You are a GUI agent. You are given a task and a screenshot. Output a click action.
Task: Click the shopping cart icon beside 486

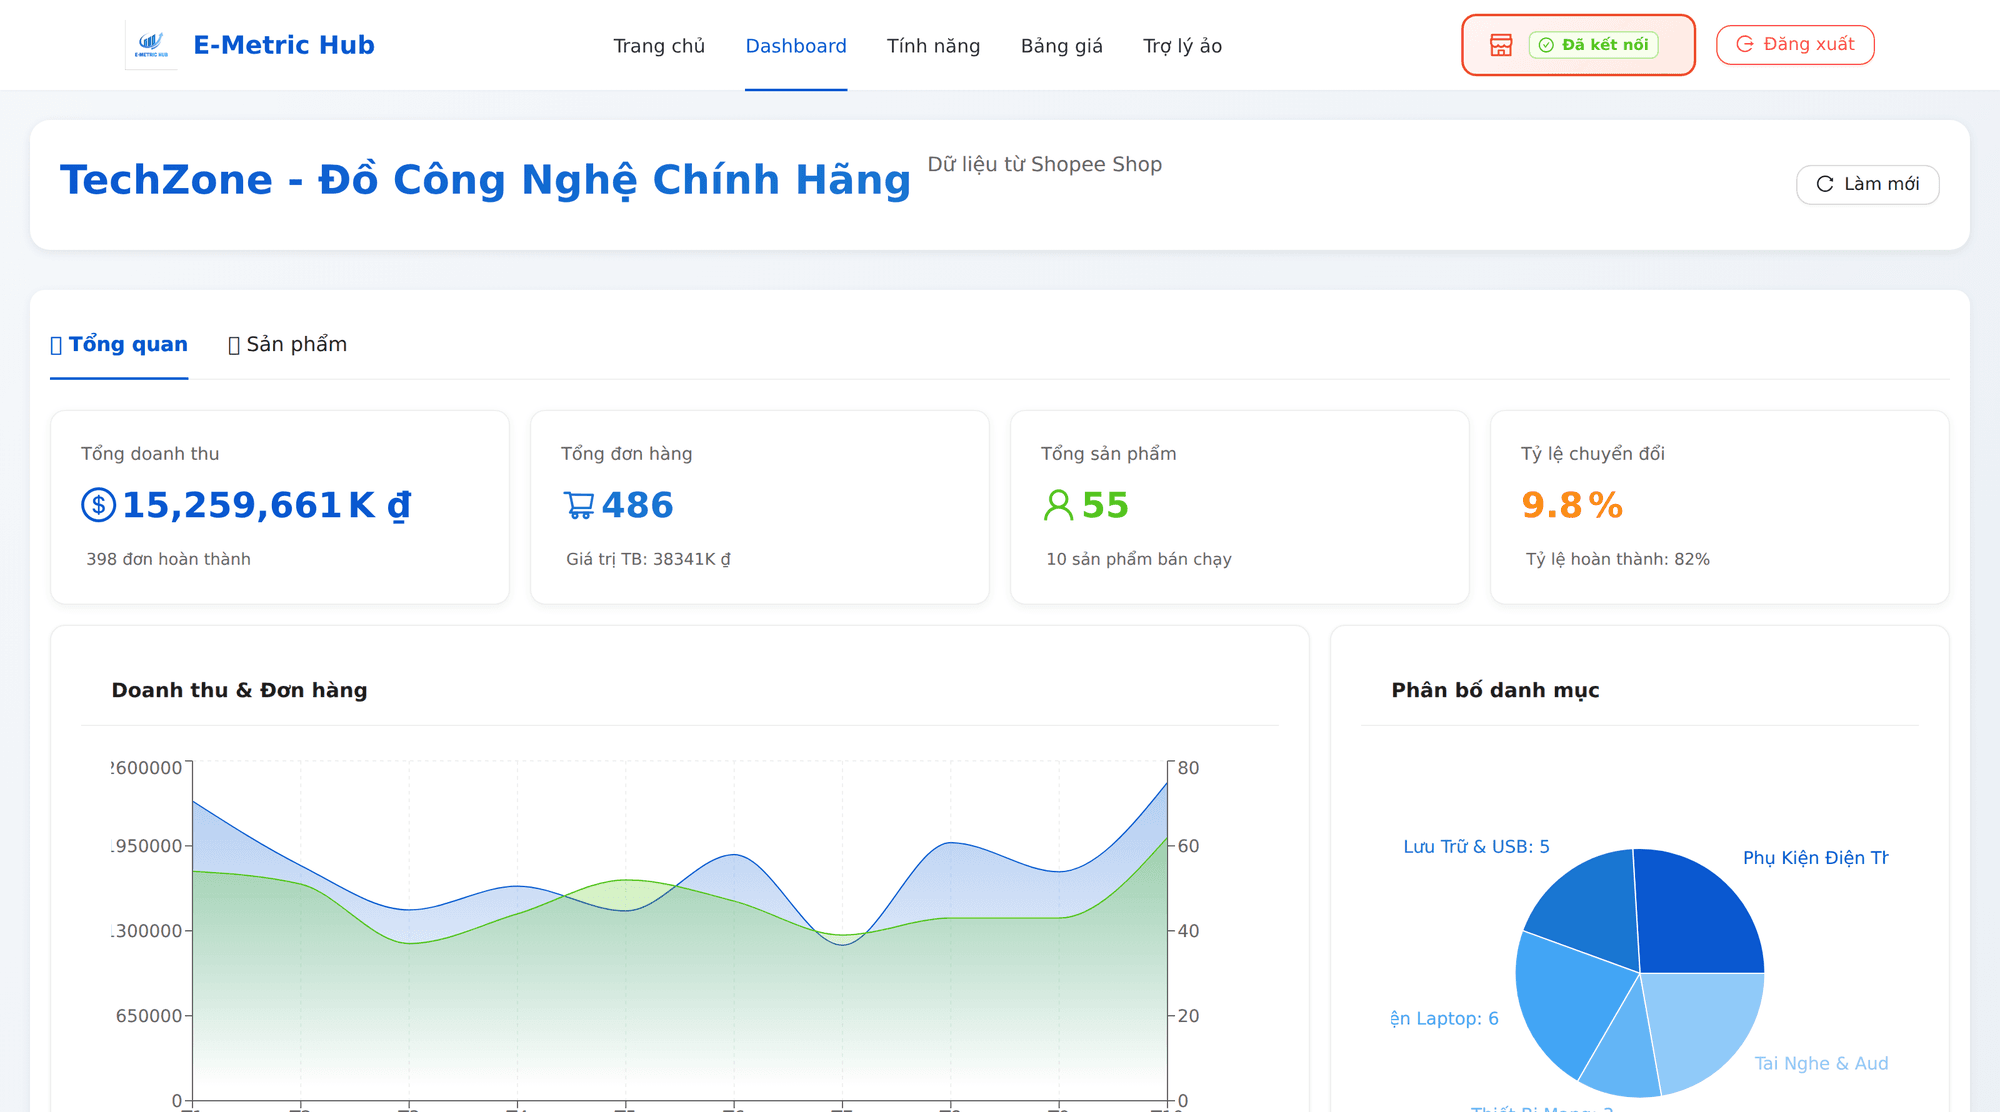[579, 505]
